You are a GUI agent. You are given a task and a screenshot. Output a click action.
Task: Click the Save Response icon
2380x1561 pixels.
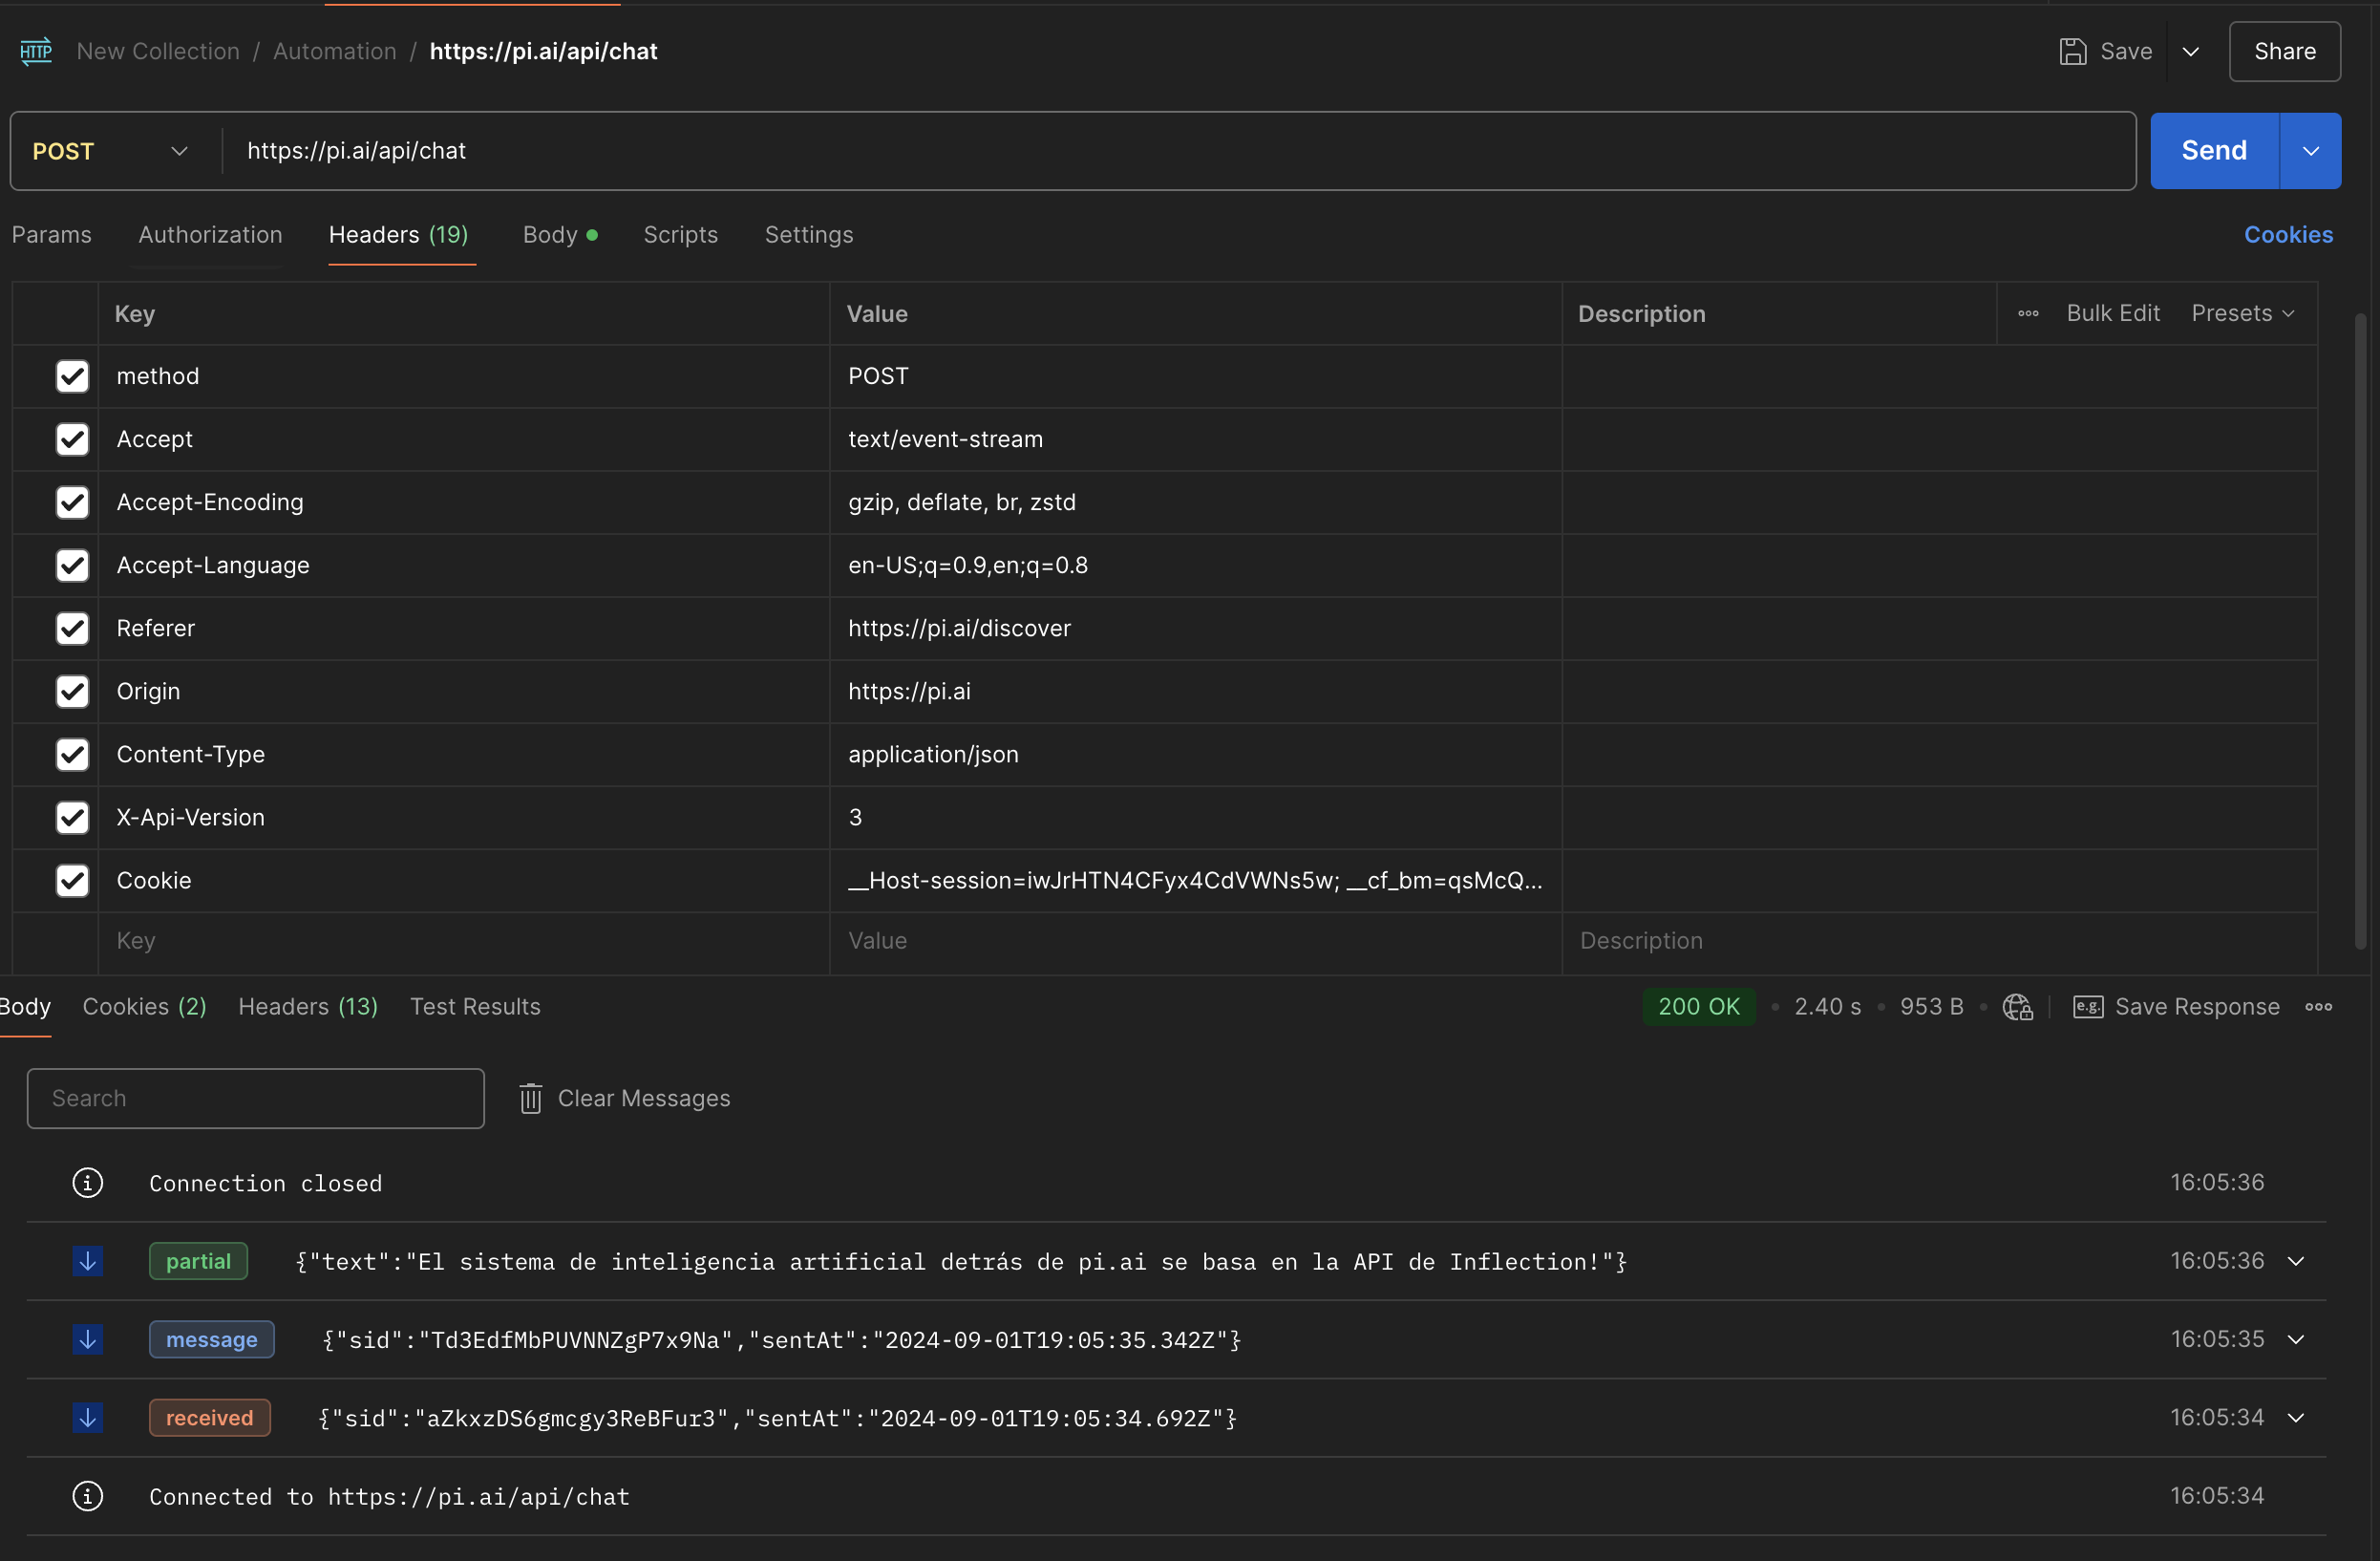2088,1007
